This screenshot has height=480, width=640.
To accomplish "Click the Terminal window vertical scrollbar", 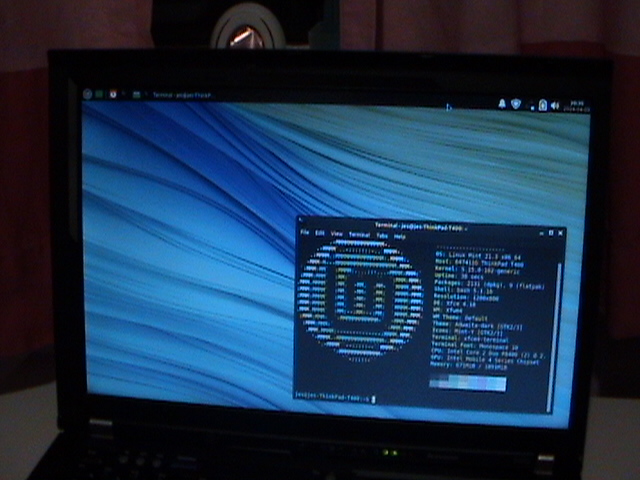I will 555,336.
